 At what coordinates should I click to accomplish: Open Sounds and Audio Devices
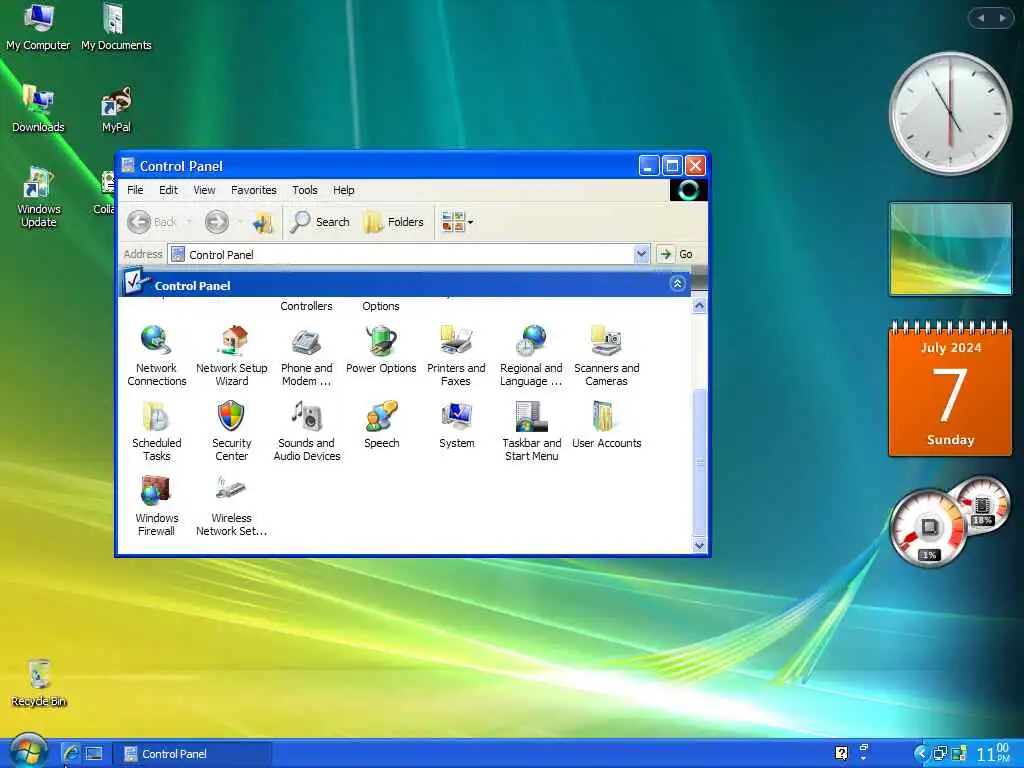(x=306, y=431)
